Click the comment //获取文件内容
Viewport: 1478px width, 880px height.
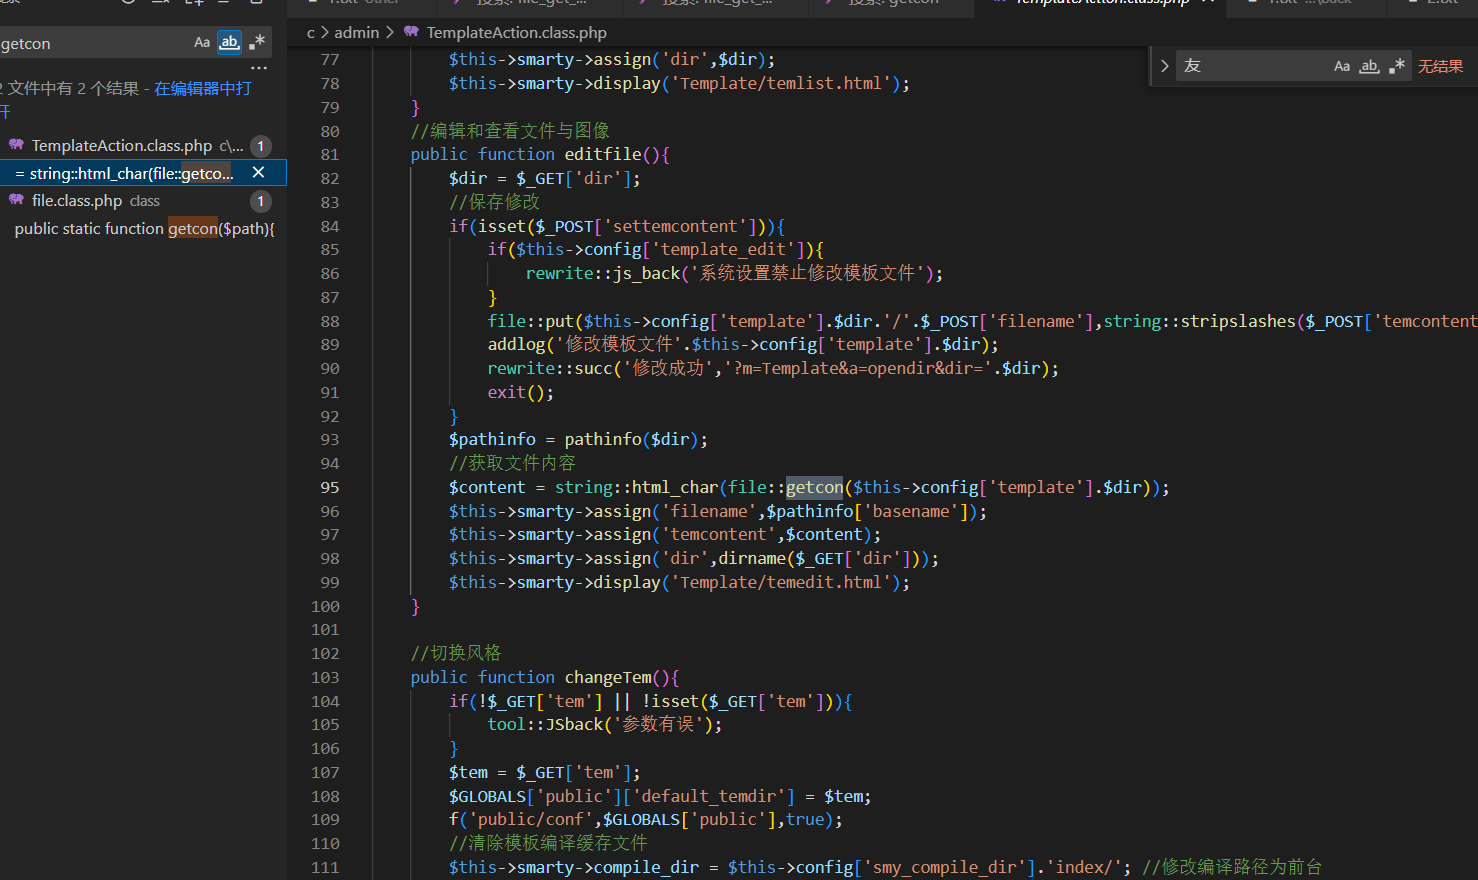[513, 463]
